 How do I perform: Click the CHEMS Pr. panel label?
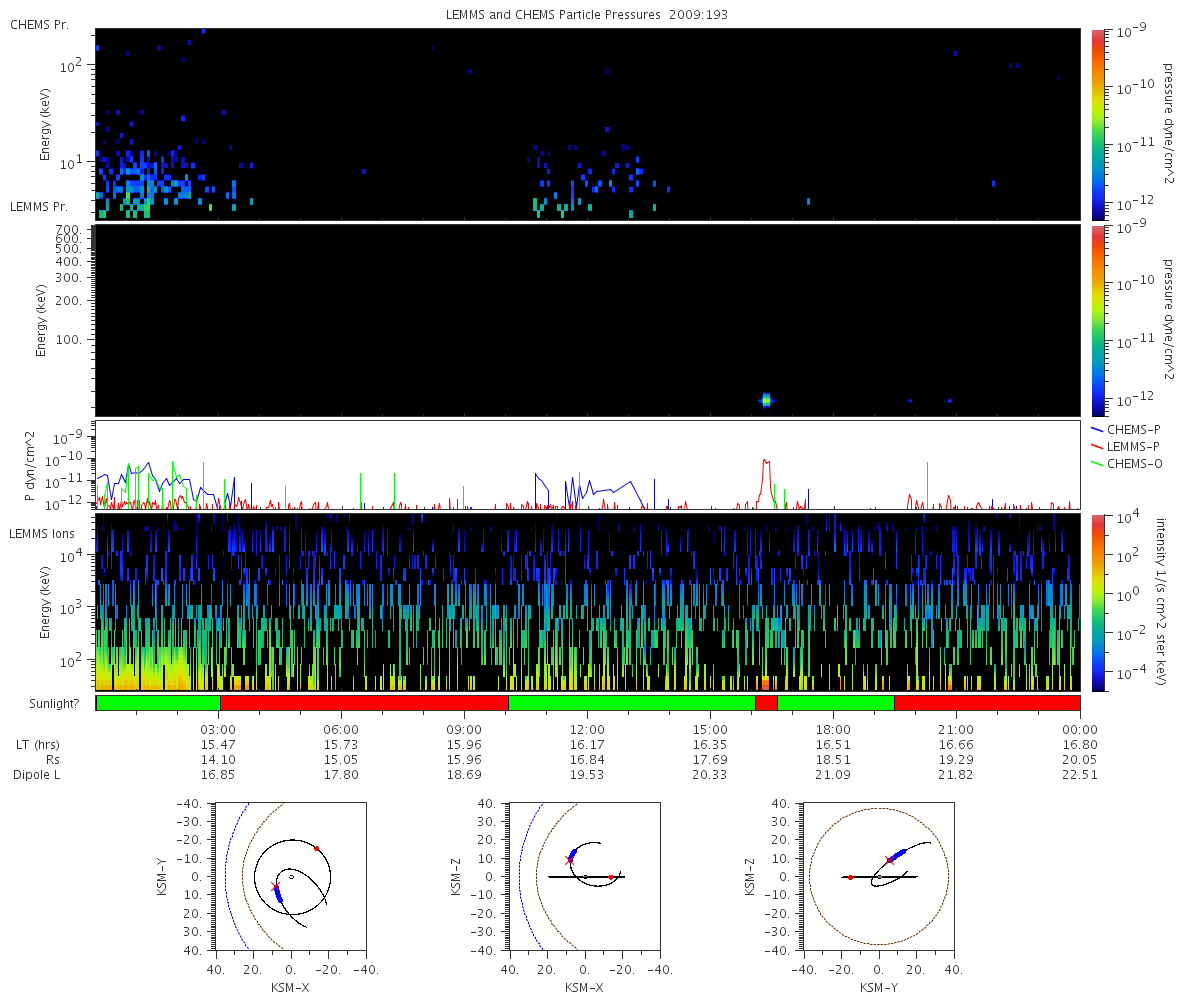pyautogui.click(x=40, y=24)
